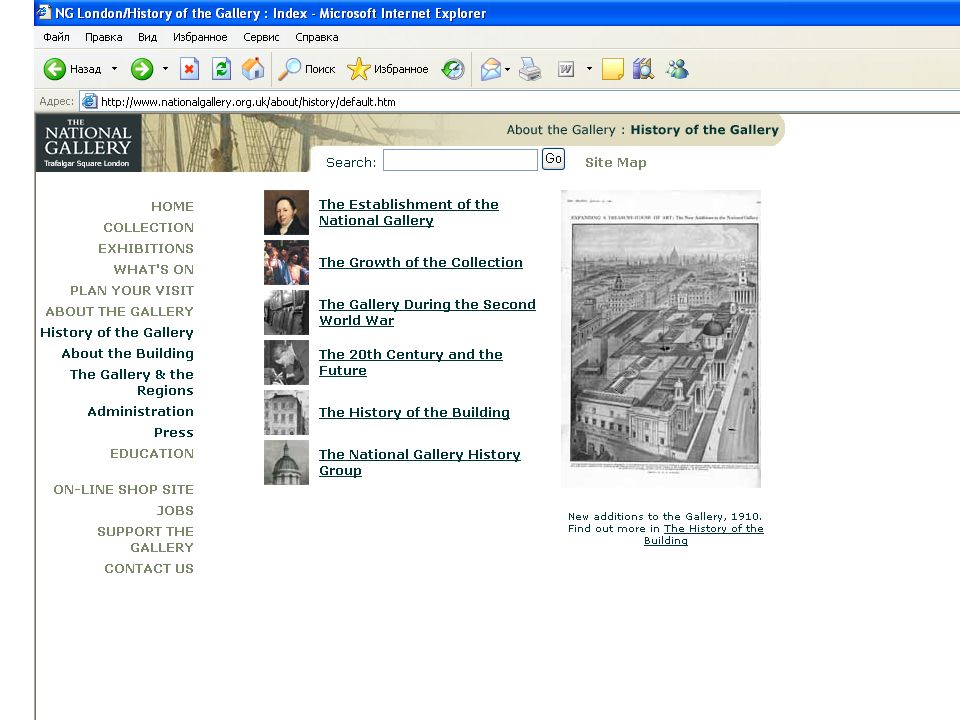960x720 pixels.
Task: Expand the Forward button history dropdown
Action: point(165,69)
